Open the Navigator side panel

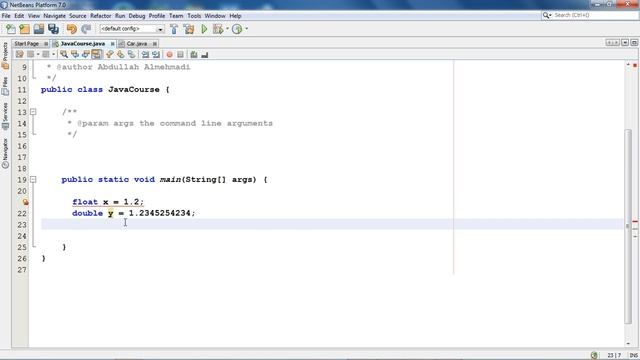(x=5, y=153)
